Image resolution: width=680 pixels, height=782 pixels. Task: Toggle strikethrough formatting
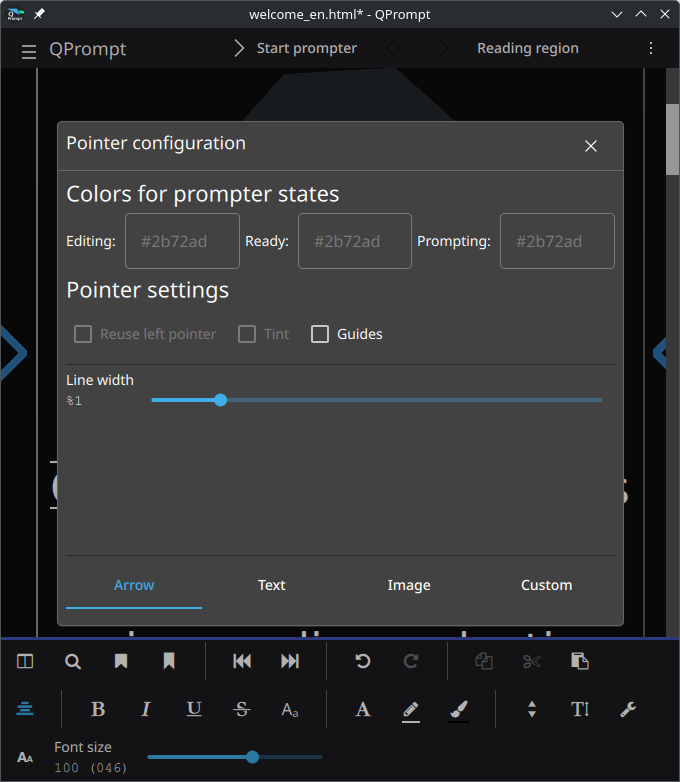[x=242, y=709]
